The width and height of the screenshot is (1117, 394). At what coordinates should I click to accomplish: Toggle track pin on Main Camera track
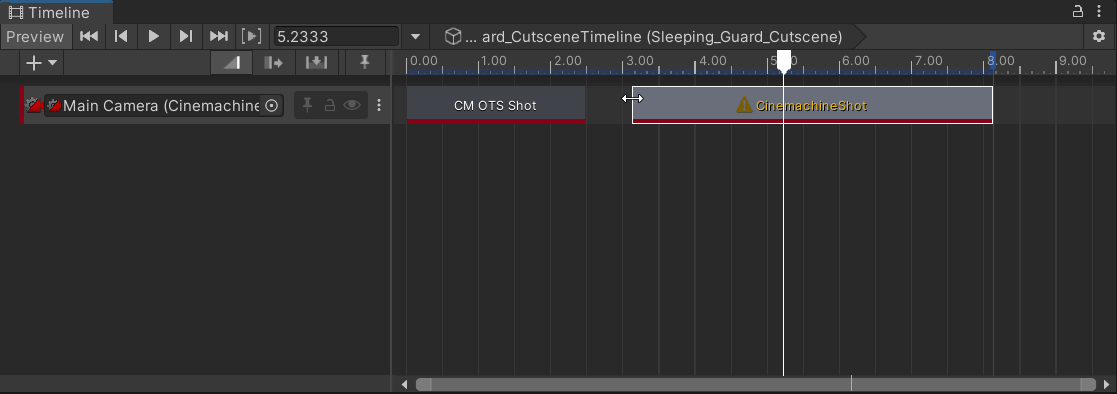tap(307, 105)
